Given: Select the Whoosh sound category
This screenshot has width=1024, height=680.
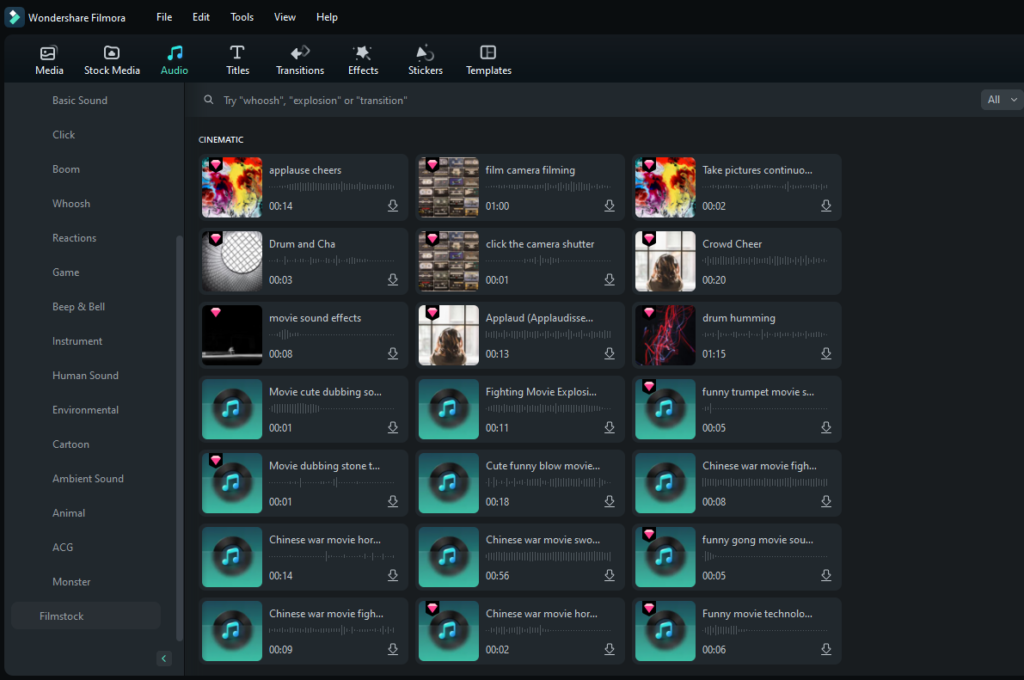Looking at the screenshot, I should pos(72,203).
